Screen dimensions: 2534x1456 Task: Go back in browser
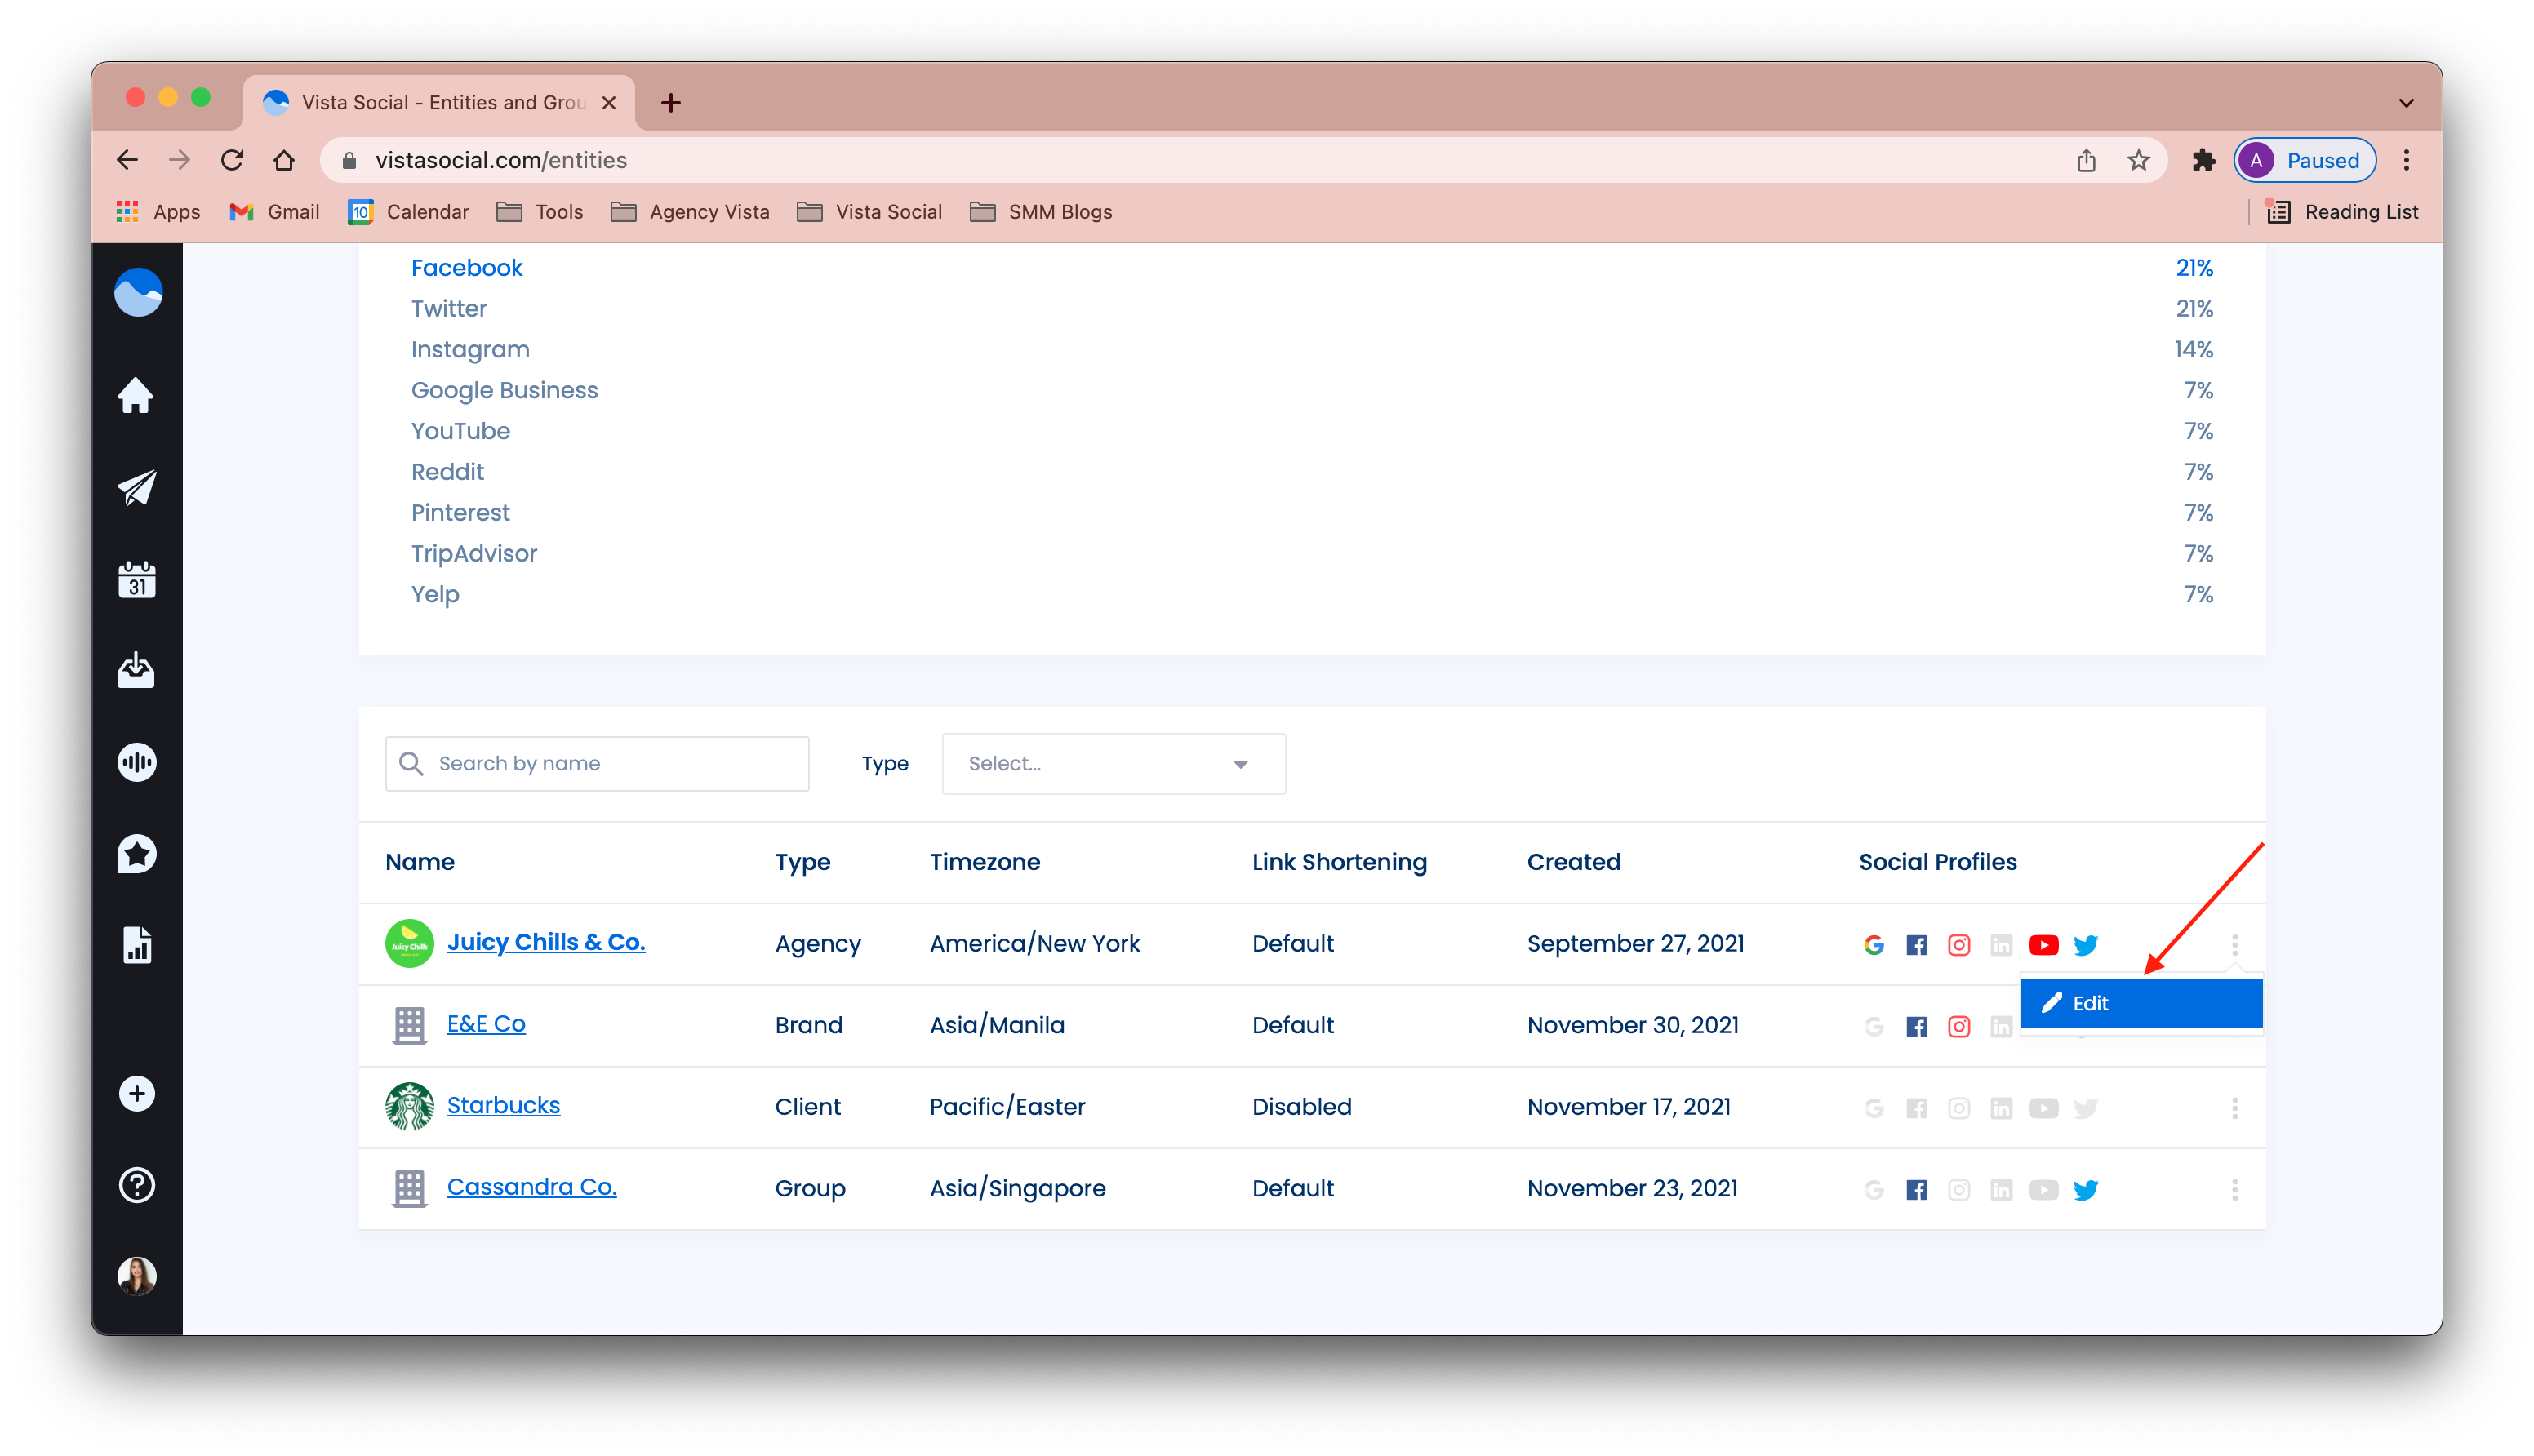coord(127,160)
